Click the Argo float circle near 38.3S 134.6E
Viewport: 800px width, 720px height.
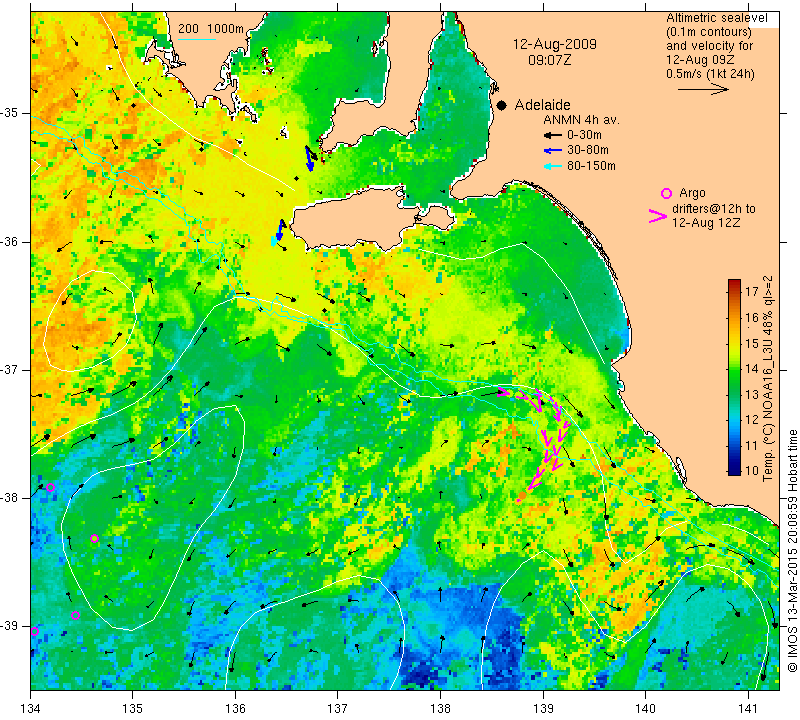[x=94, y=538]
